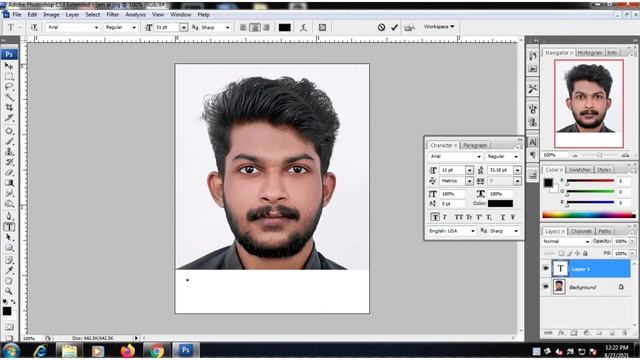Open blend mode Normal dropdown in Layers
Viewport: 640px width, 360px height.
566,241
